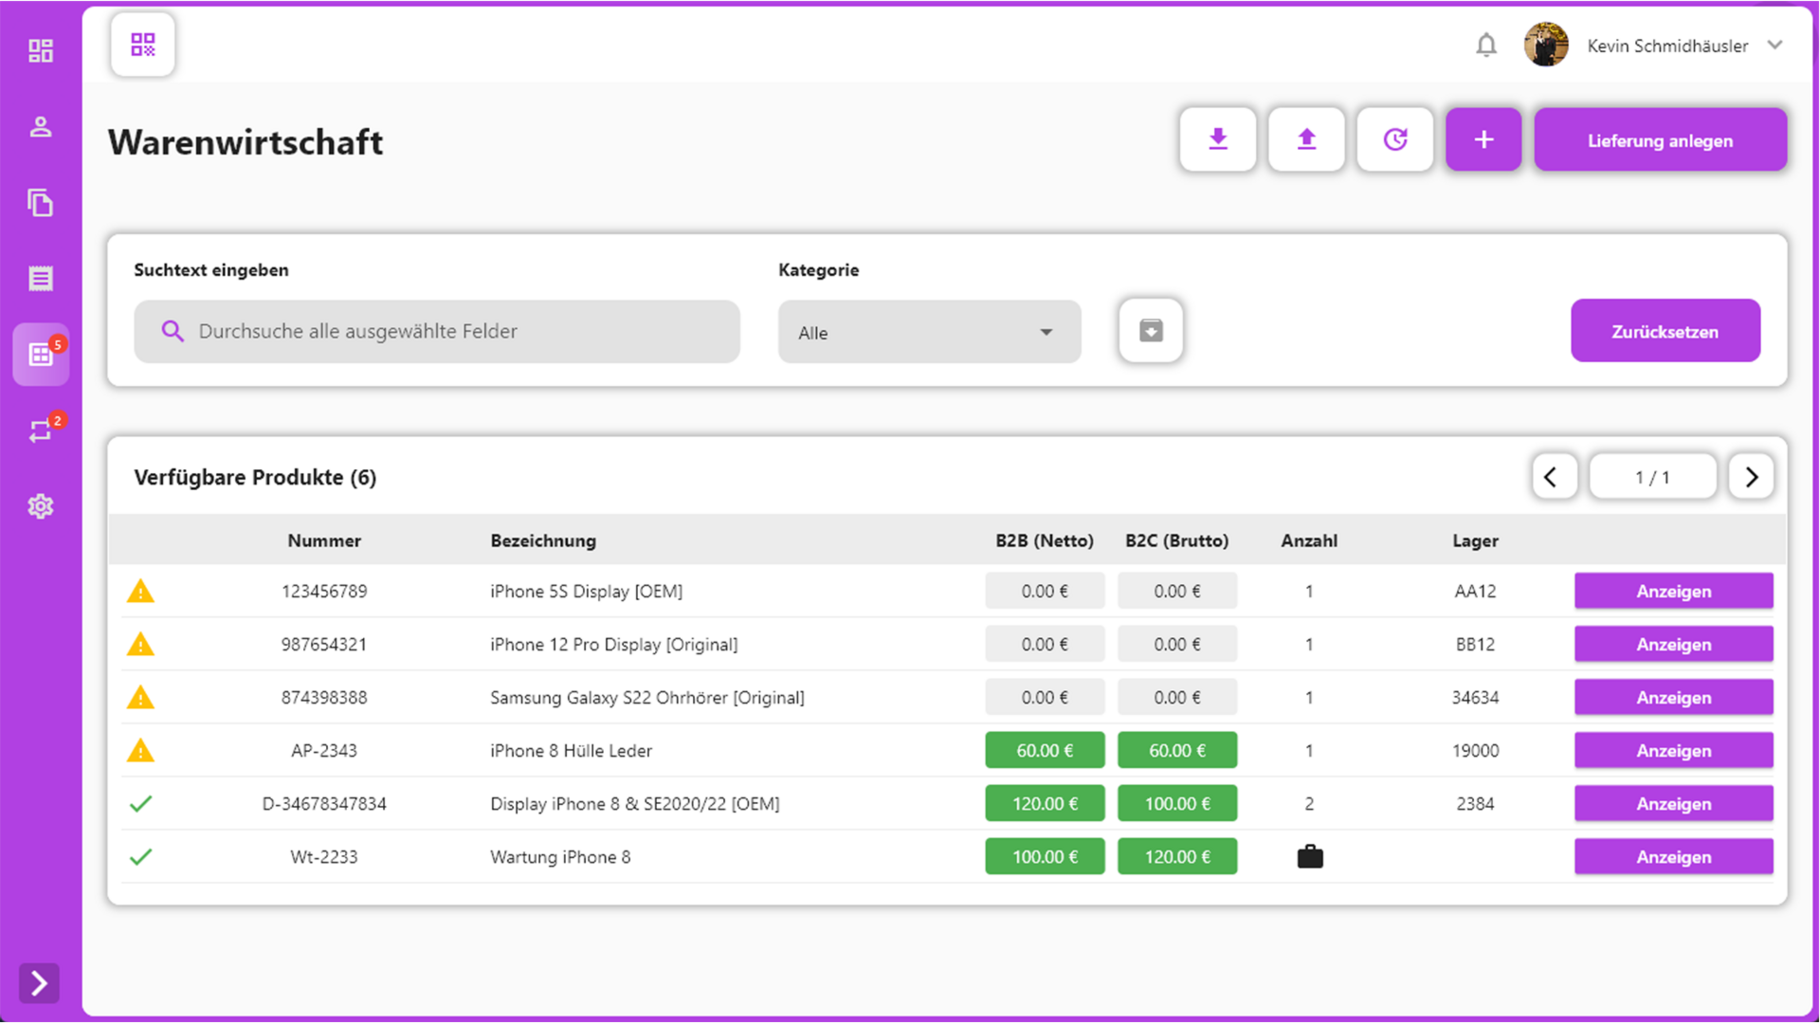Screen dimensions: 1820x1024
Task: Click the upload import icon button
Action: (1306, 140)
